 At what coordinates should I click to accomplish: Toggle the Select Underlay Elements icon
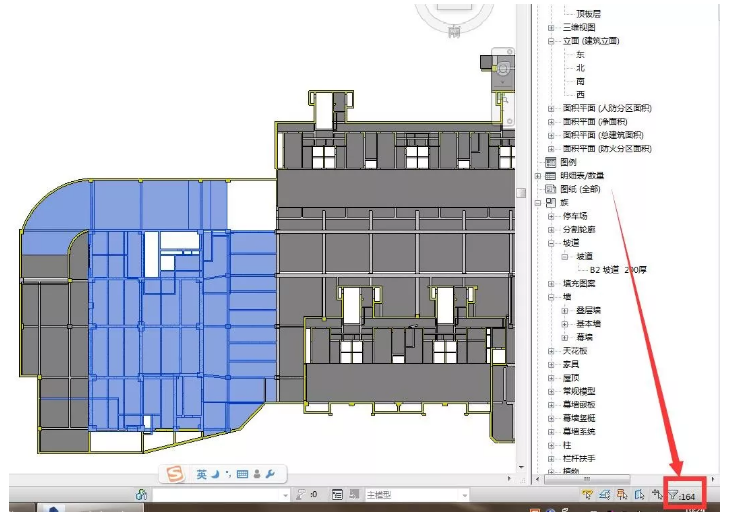[x=605, y=495]
